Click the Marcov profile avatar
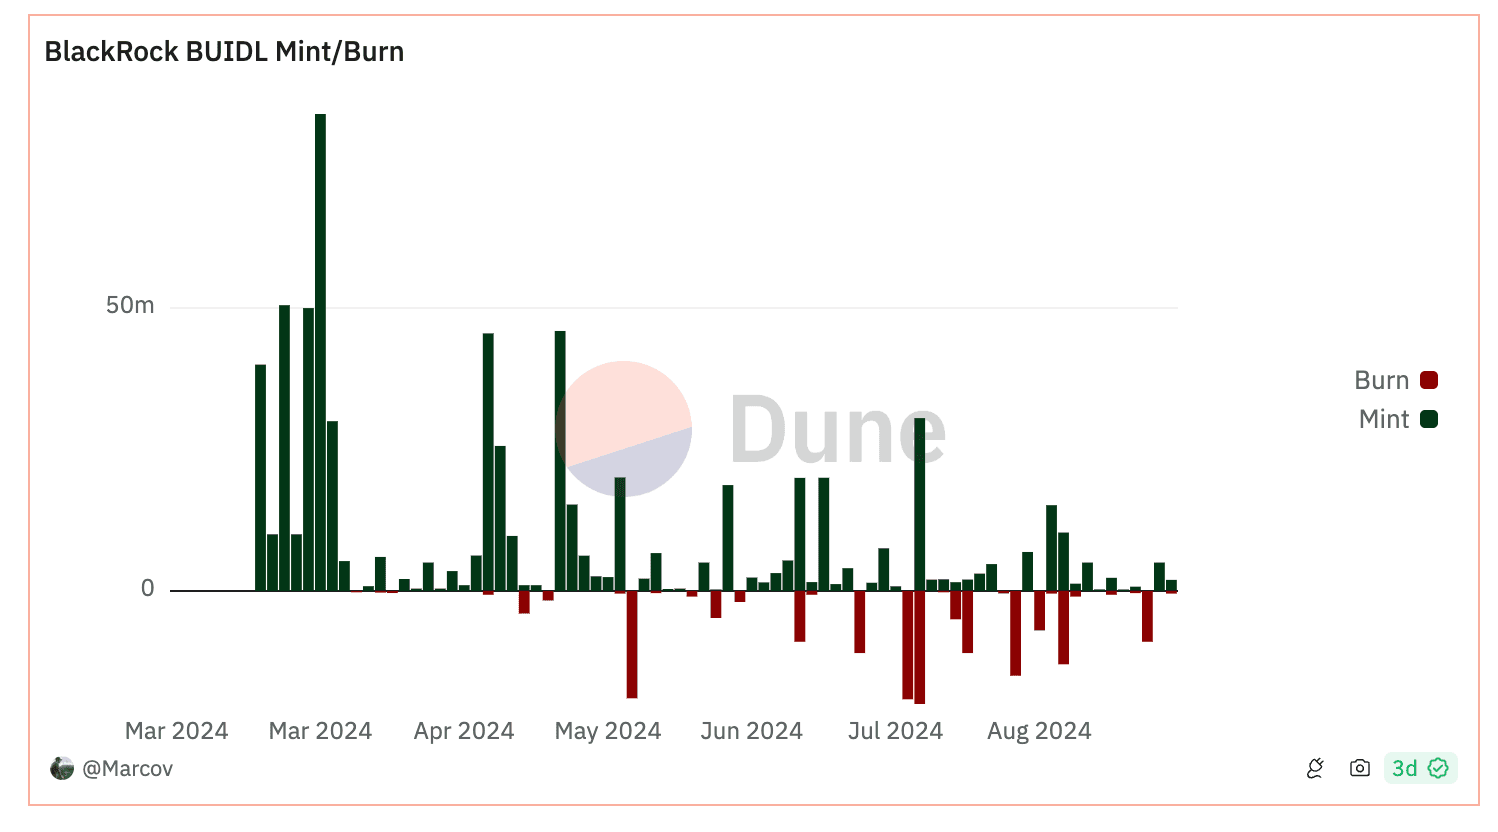This screenshot has width=1498, height=832. click(x=62, y=768)
